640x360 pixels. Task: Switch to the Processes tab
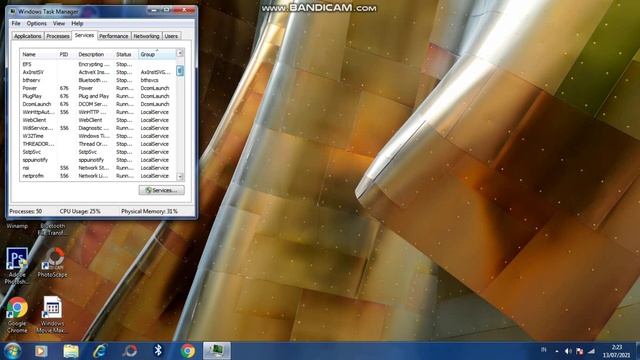(x=58, y=36)
